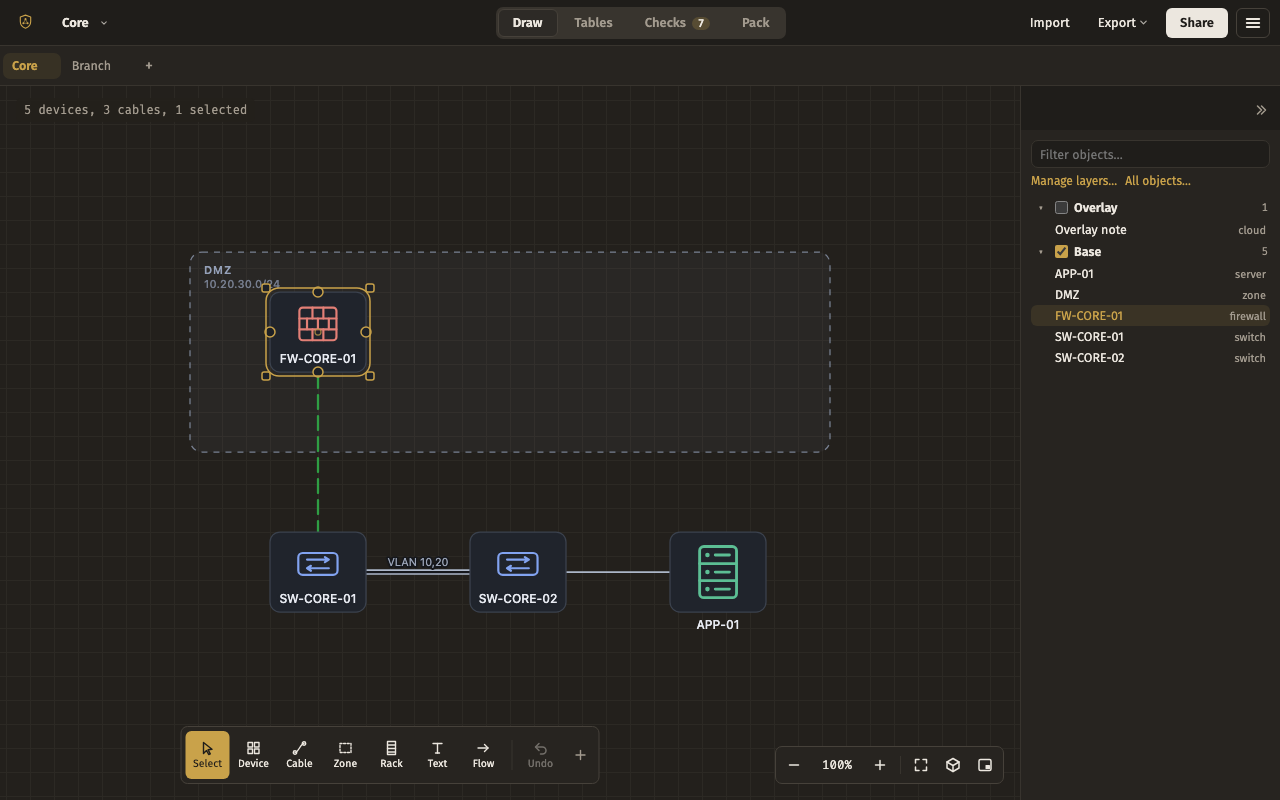Image resolution: width=1280 pixels, height=800 pixels.
Task: Zoom out with the minus icon
Action: pyautogui.click(x=794, y=765)
